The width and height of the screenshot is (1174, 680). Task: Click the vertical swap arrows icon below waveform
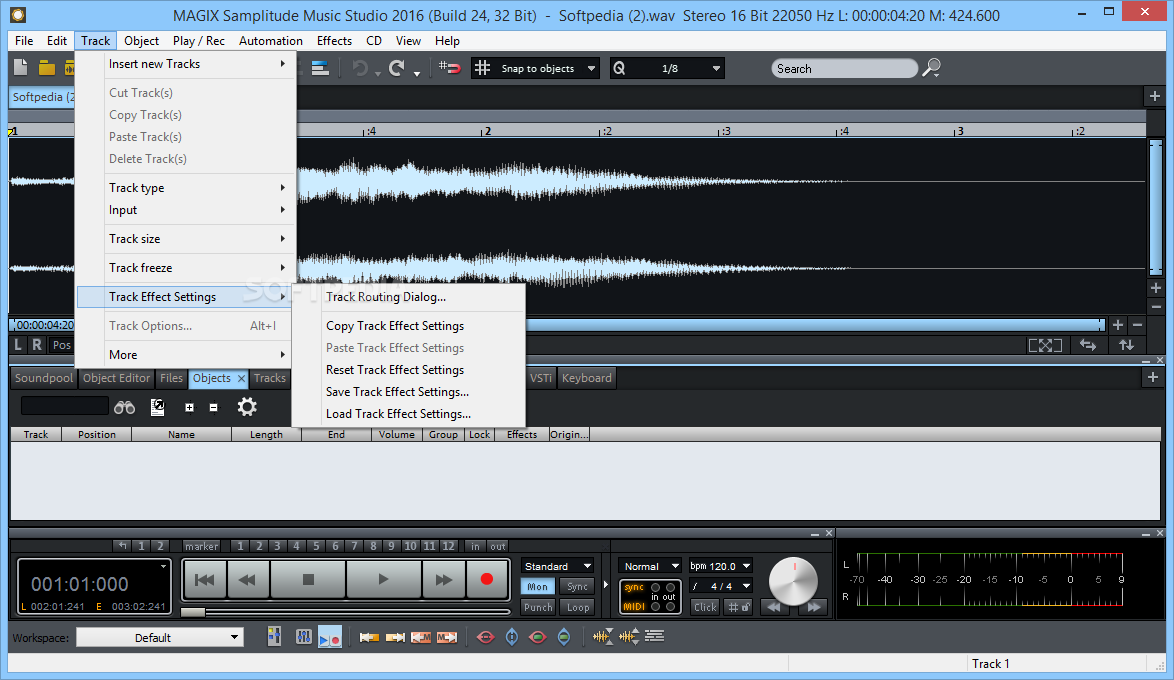point(1127,345)
